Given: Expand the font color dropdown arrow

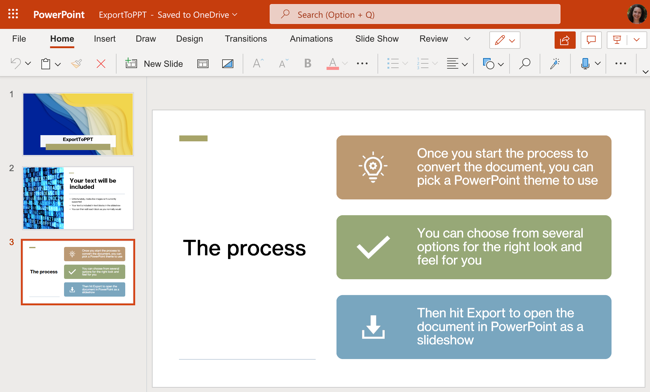Looking at the screenshot, I should pyautogui.click(x=344, y=63).
